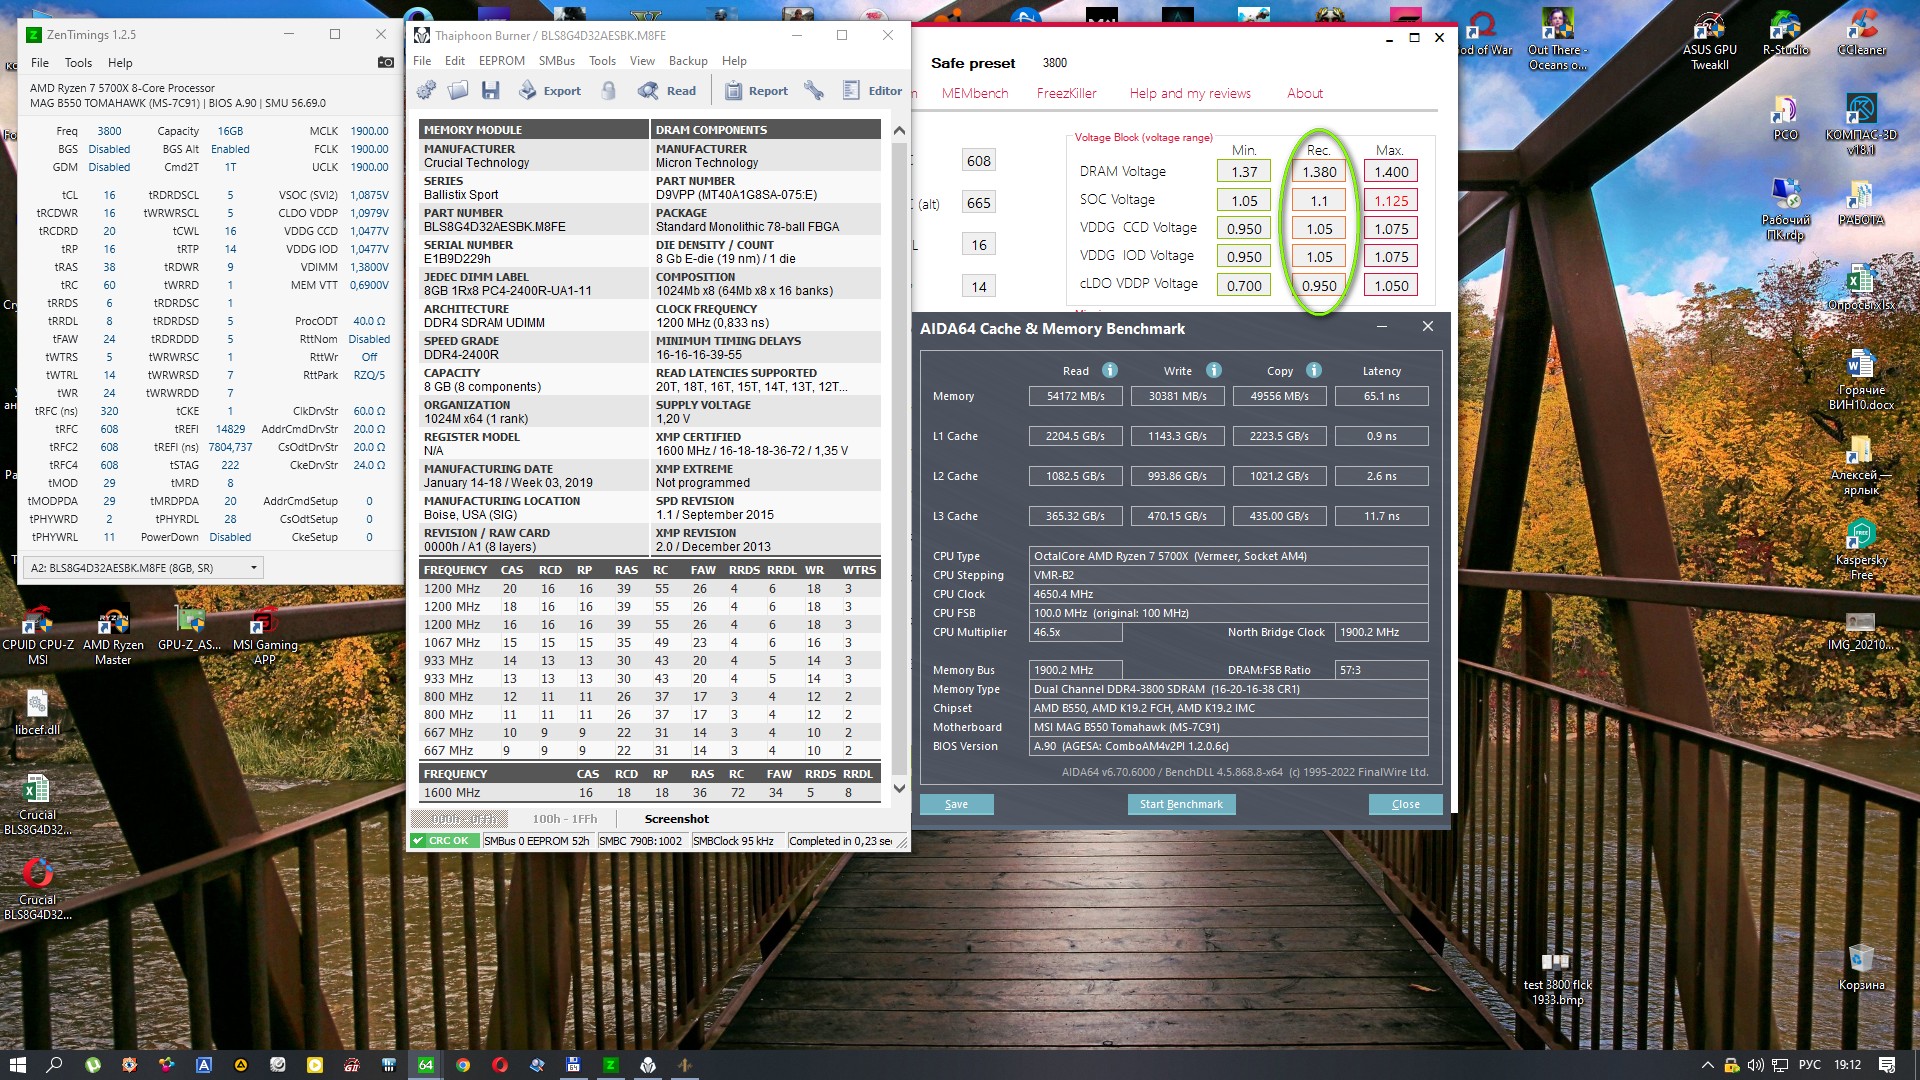Click the open folder icon in Thaiphoon toolbar

[x=458, y=91]
